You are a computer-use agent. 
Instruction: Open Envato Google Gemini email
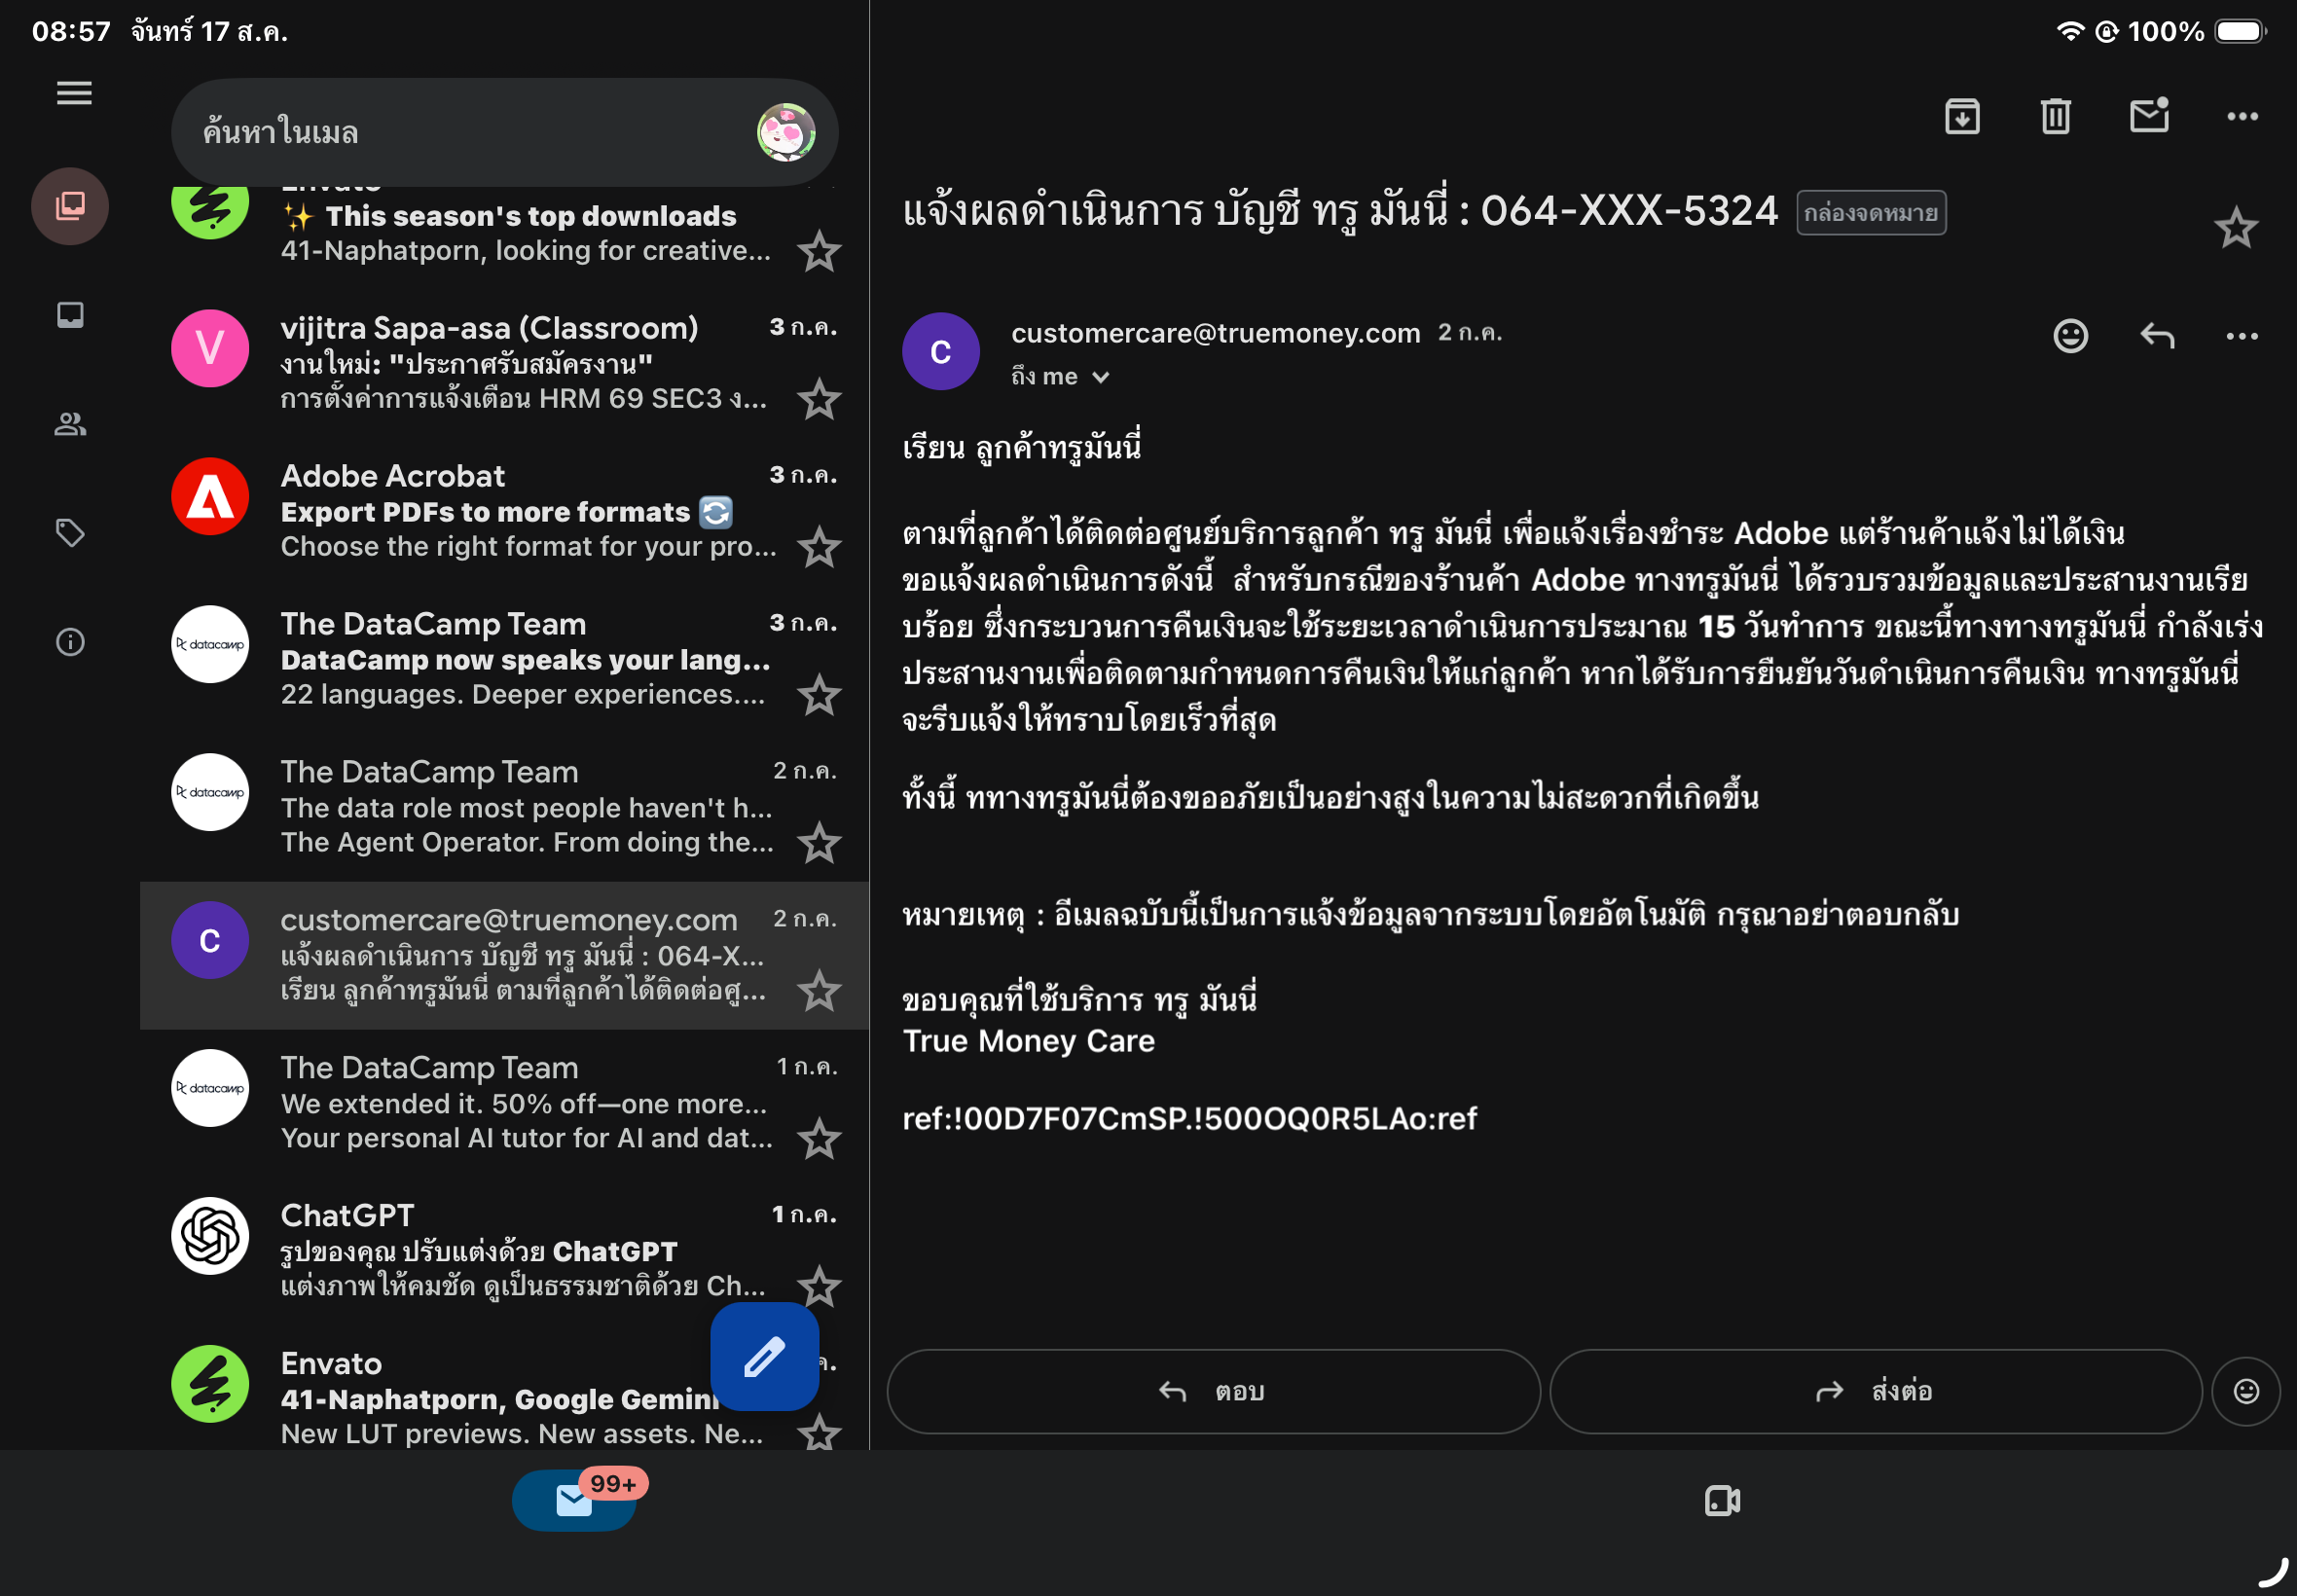click(x=505, y=1388)
